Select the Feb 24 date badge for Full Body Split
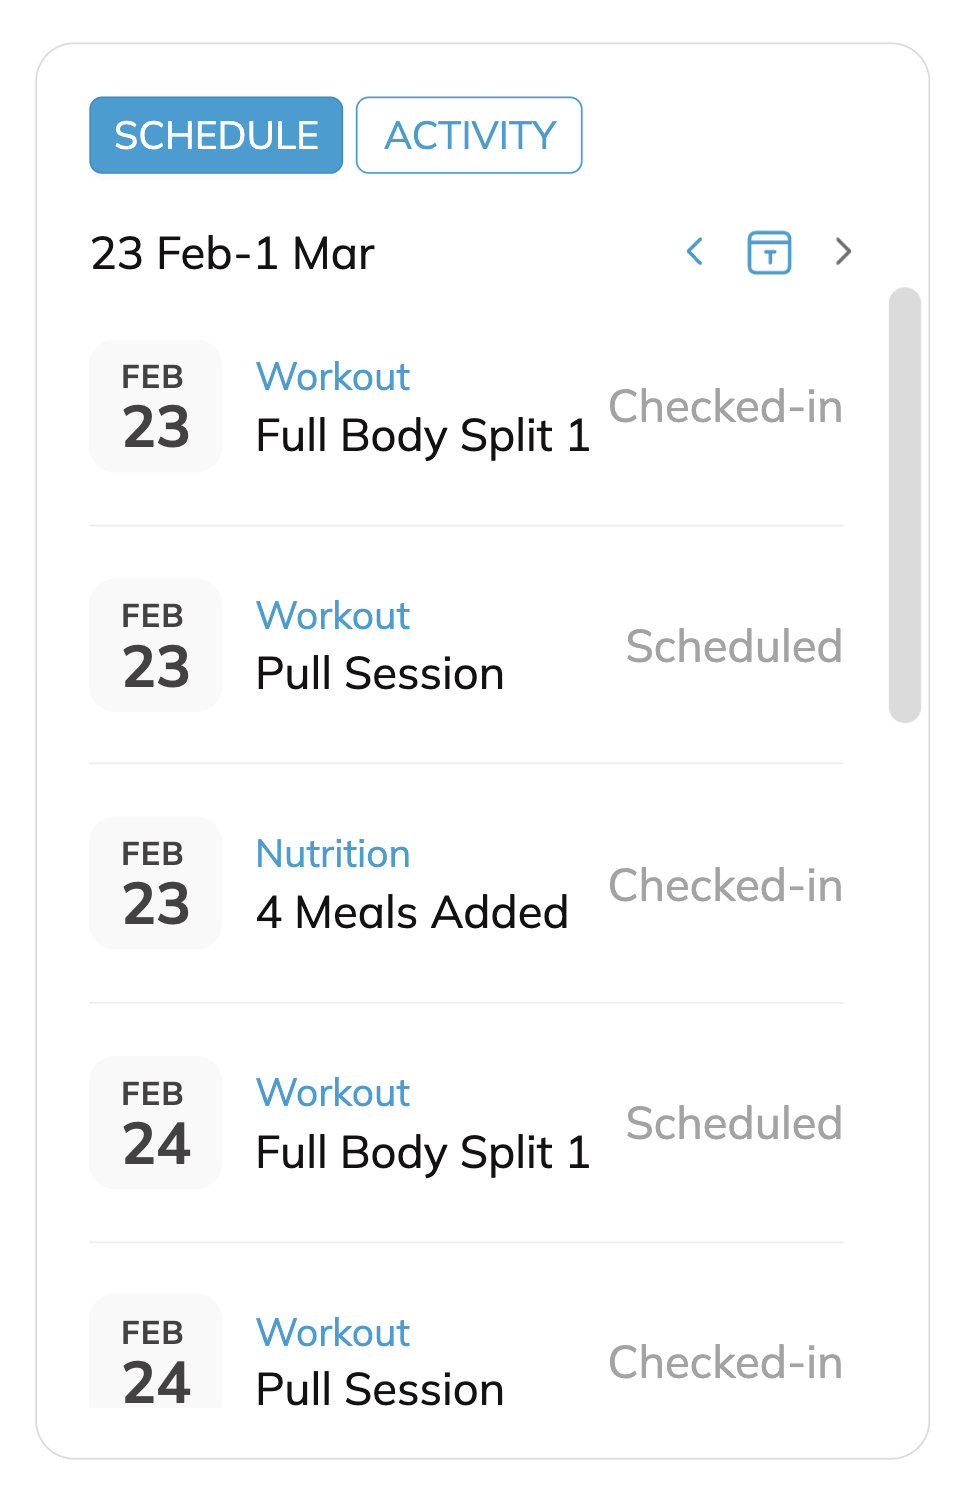This screenshot has width=962, height=1486. (x=155, y=1123)
